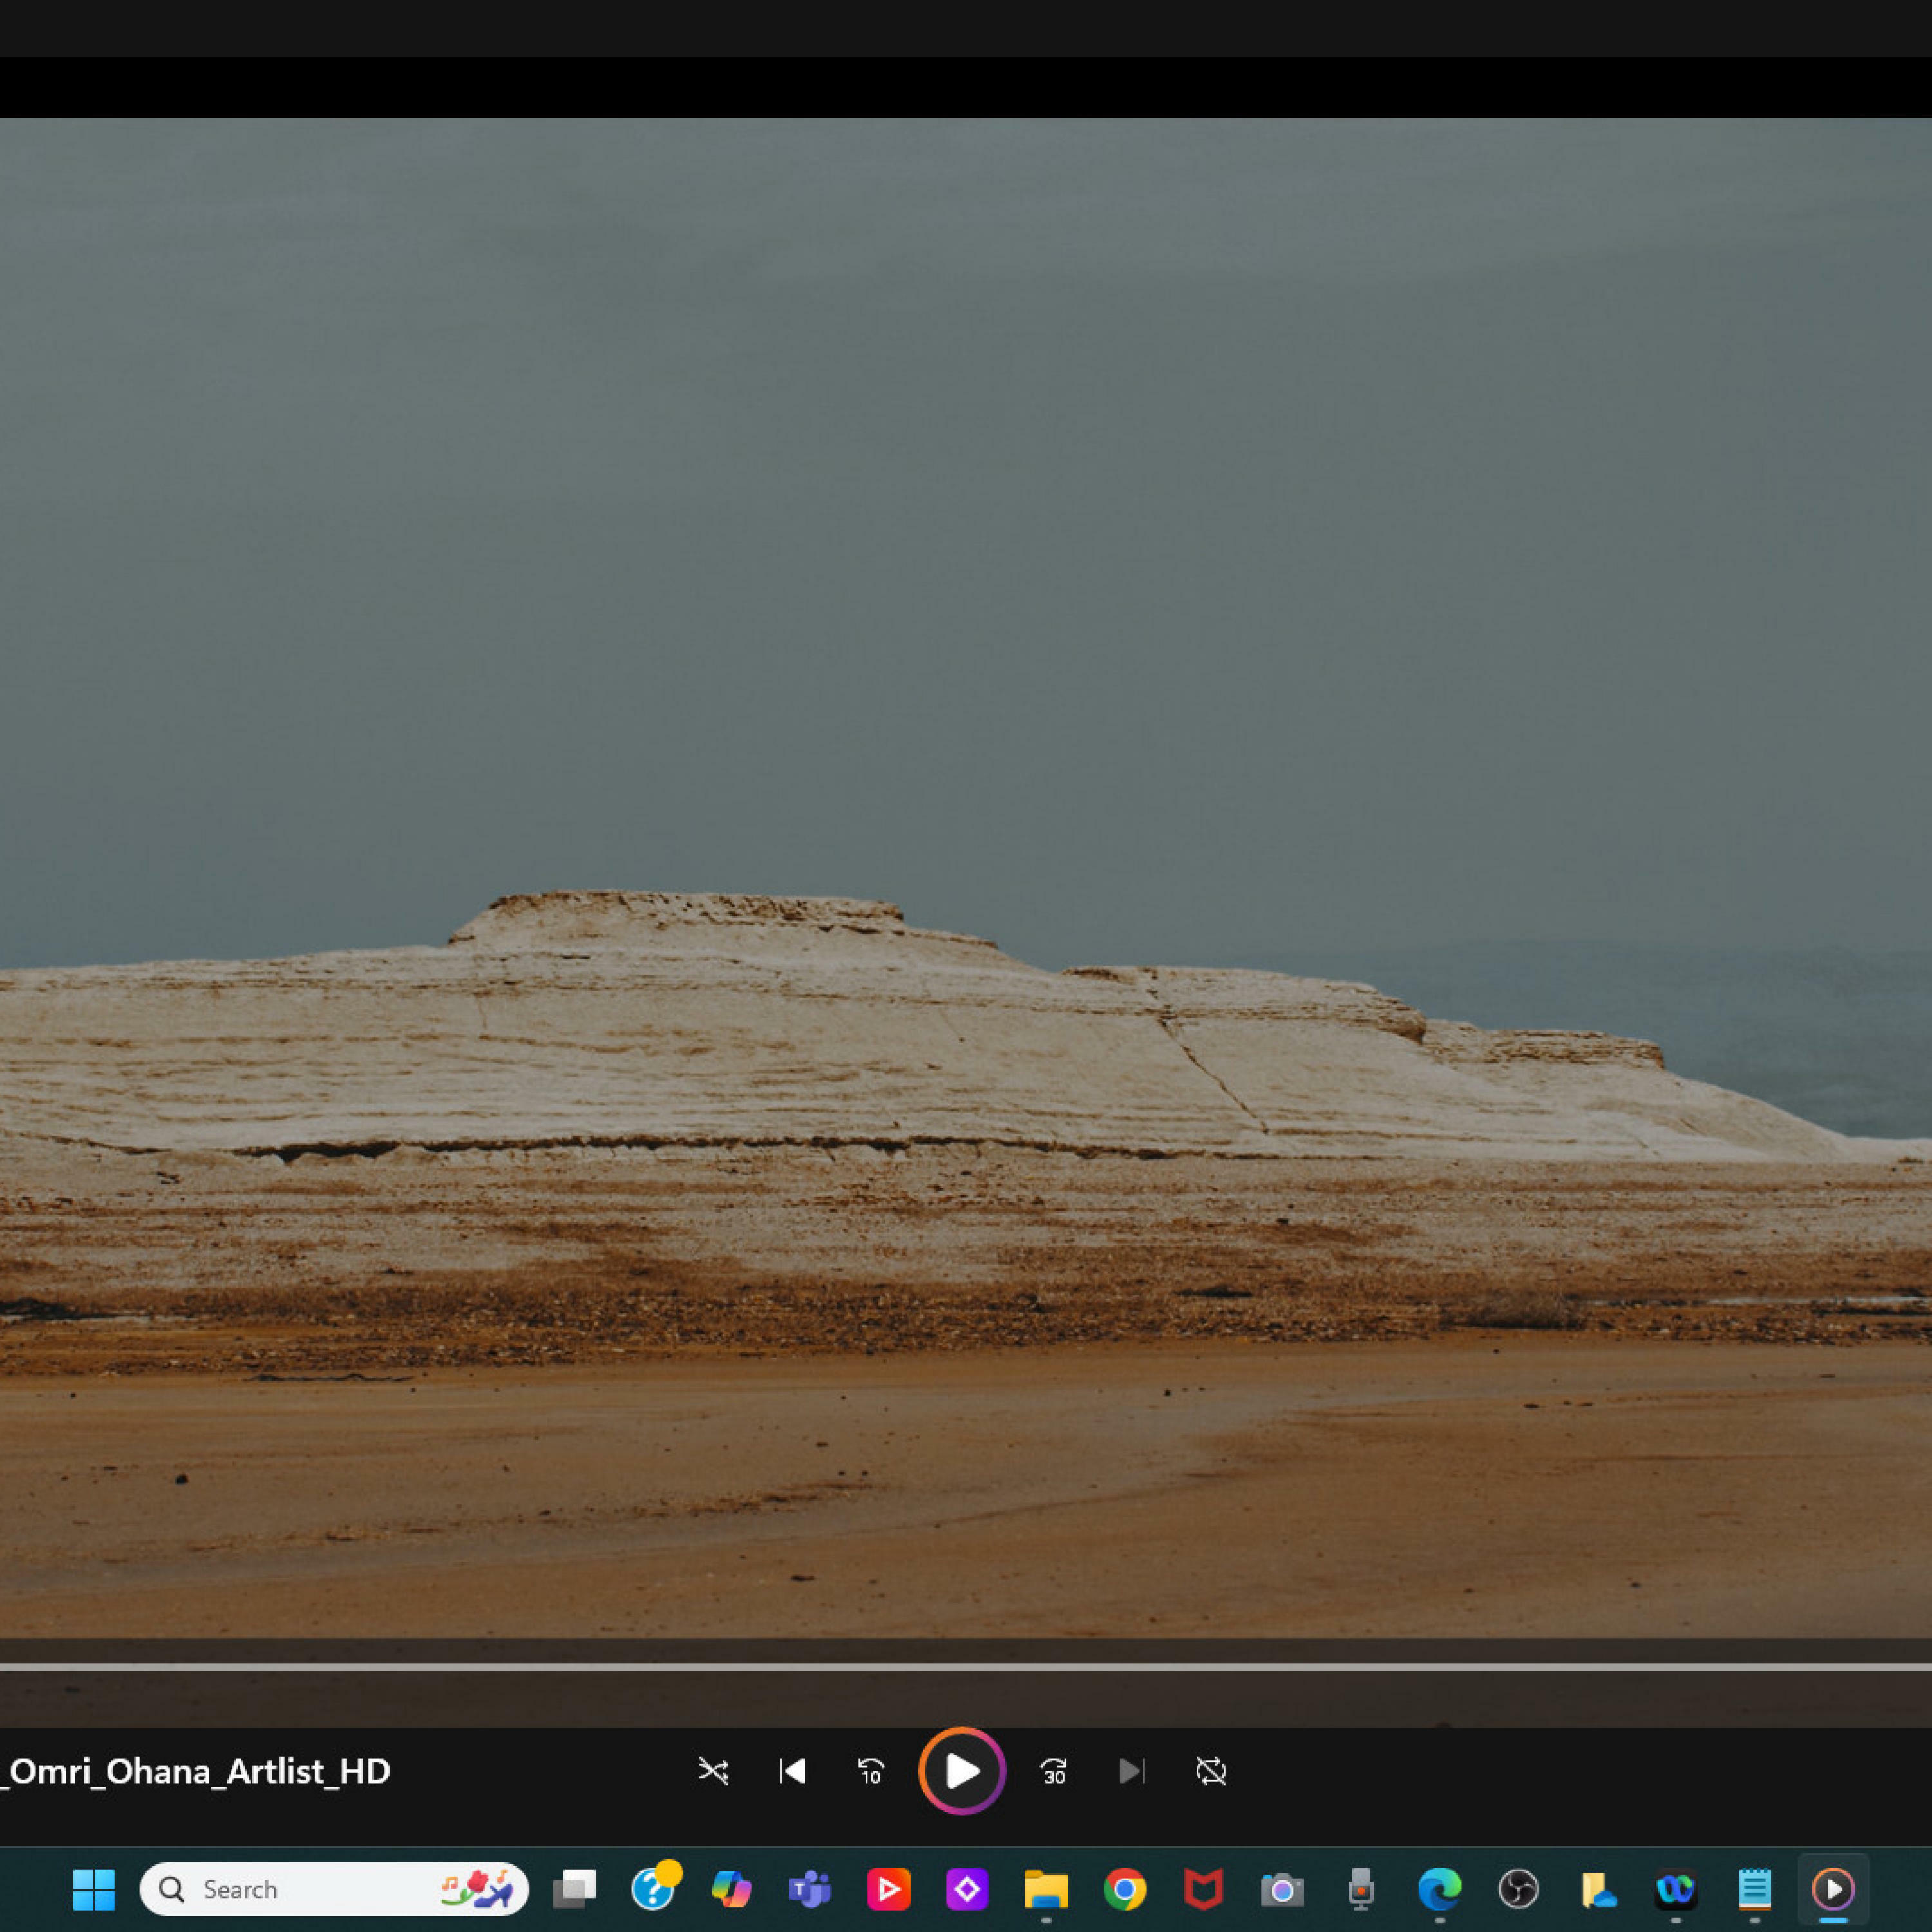
Task: Toggle the repeat mode button
Action: (x=1211, y=1771)
